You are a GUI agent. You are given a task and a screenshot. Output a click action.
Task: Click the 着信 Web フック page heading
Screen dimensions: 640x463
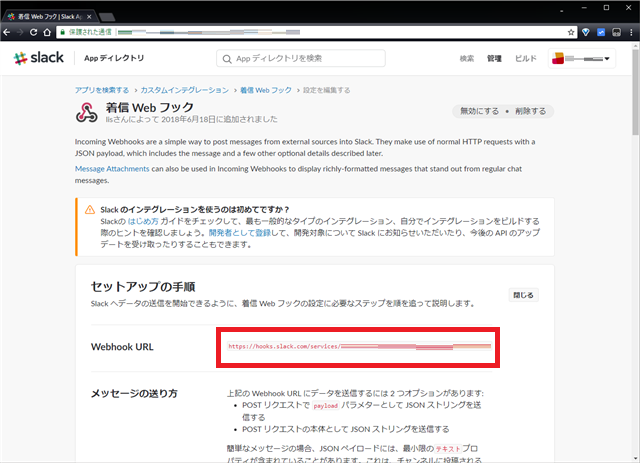[x=150, y=107]
